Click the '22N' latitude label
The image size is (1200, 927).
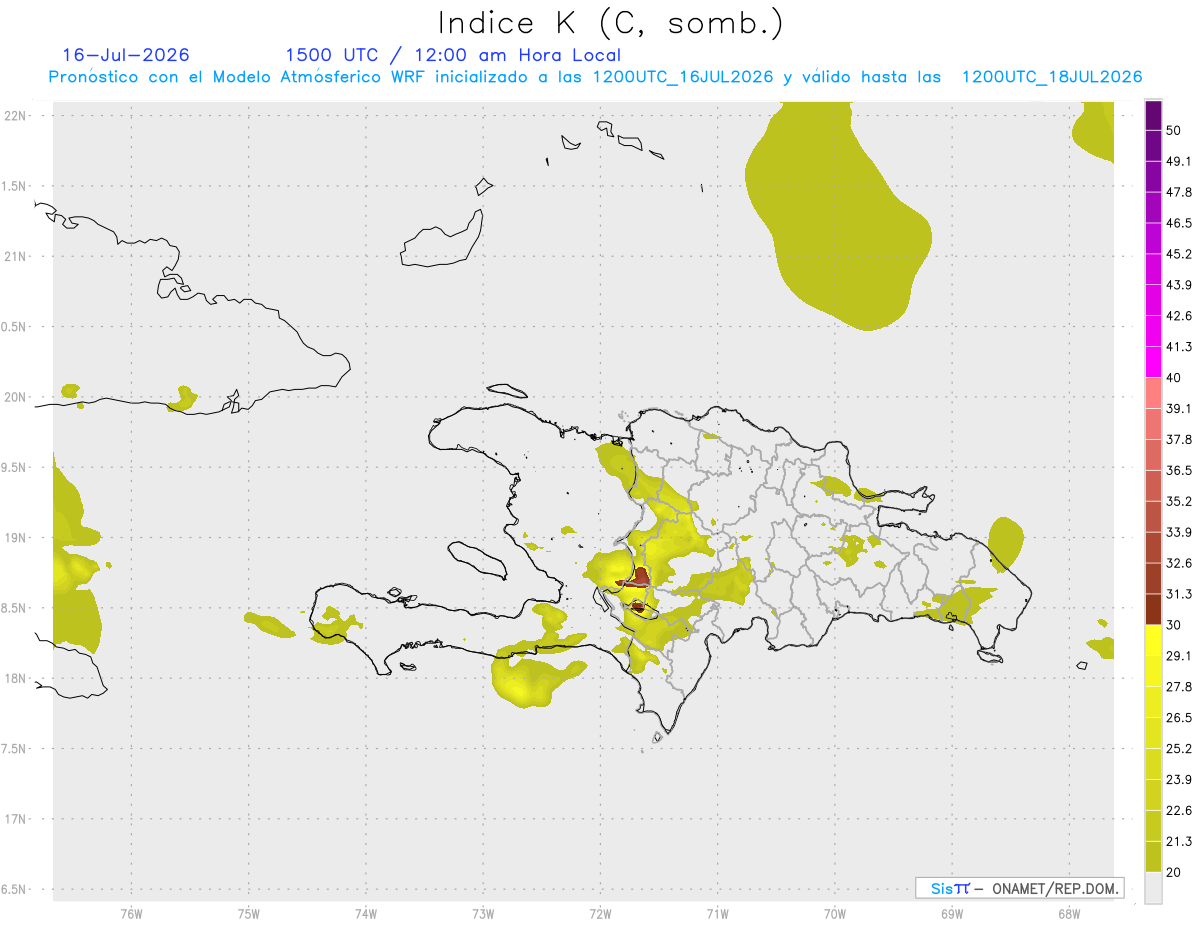tap(15, 115)
